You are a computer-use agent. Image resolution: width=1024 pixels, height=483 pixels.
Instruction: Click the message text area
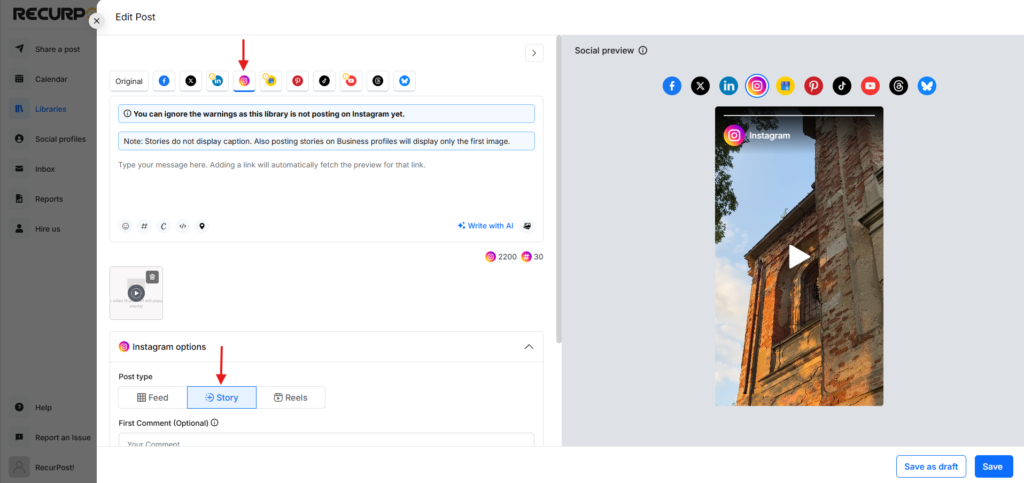tap(327, 183)
